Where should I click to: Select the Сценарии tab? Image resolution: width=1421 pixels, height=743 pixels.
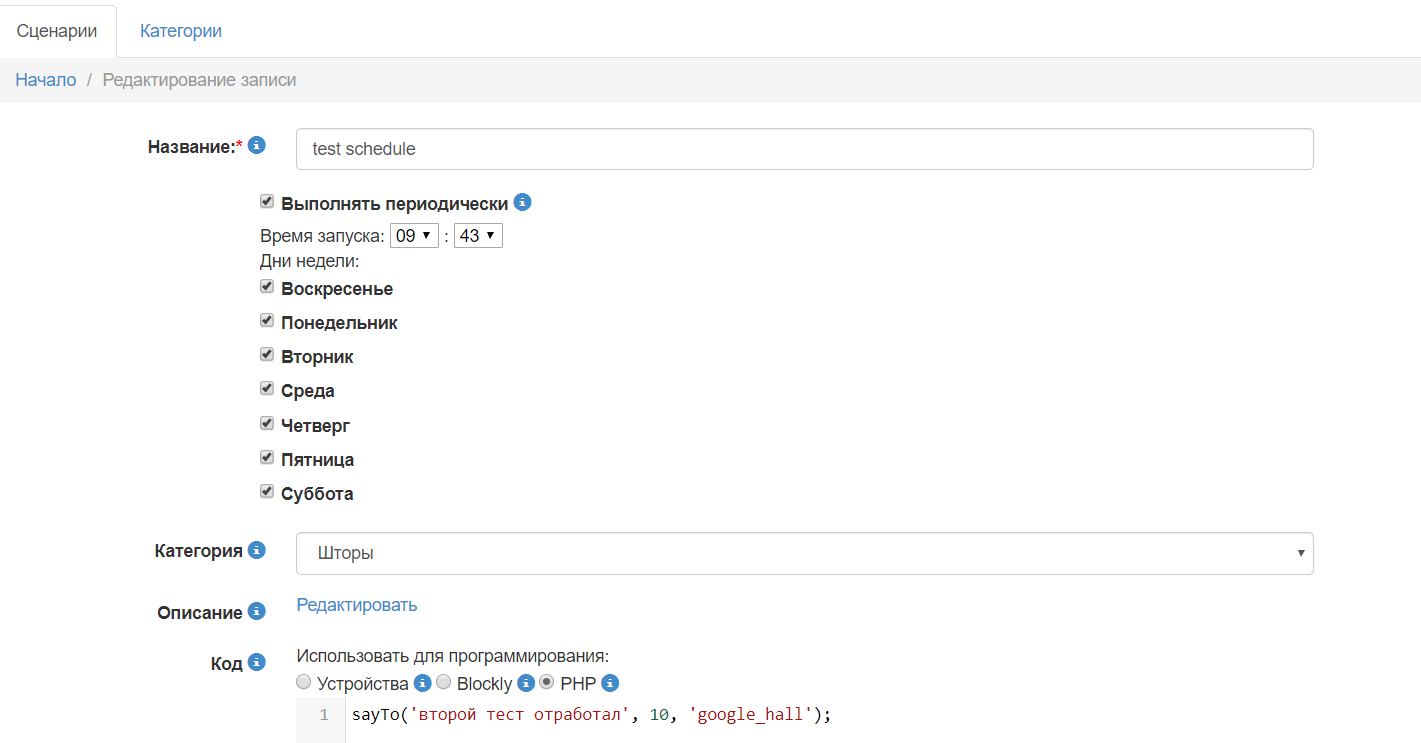click(57, 31)
